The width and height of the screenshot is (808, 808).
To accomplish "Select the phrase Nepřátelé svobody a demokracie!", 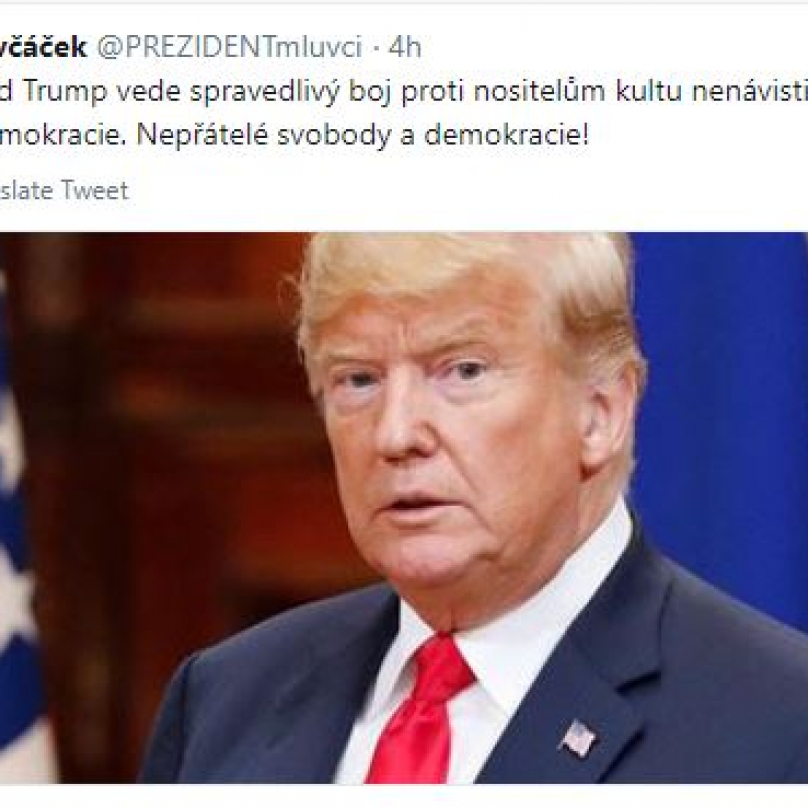I will point(363,136).
